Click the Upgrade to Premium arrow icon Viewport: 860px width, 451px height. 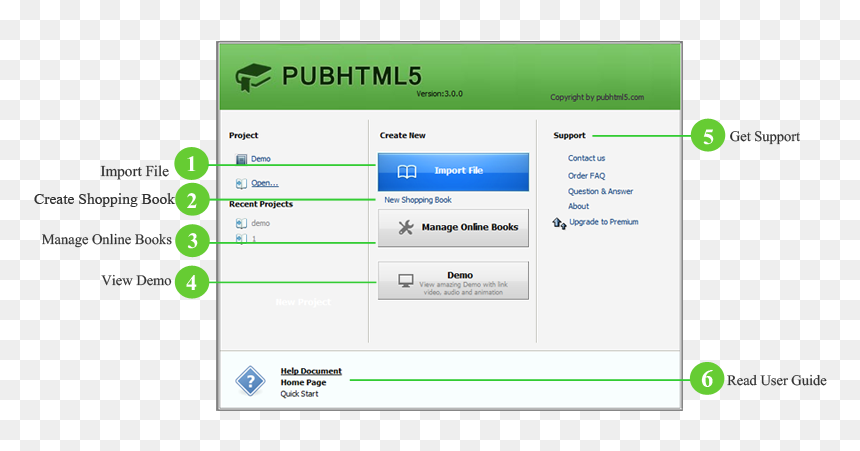(x=559, y=223)
